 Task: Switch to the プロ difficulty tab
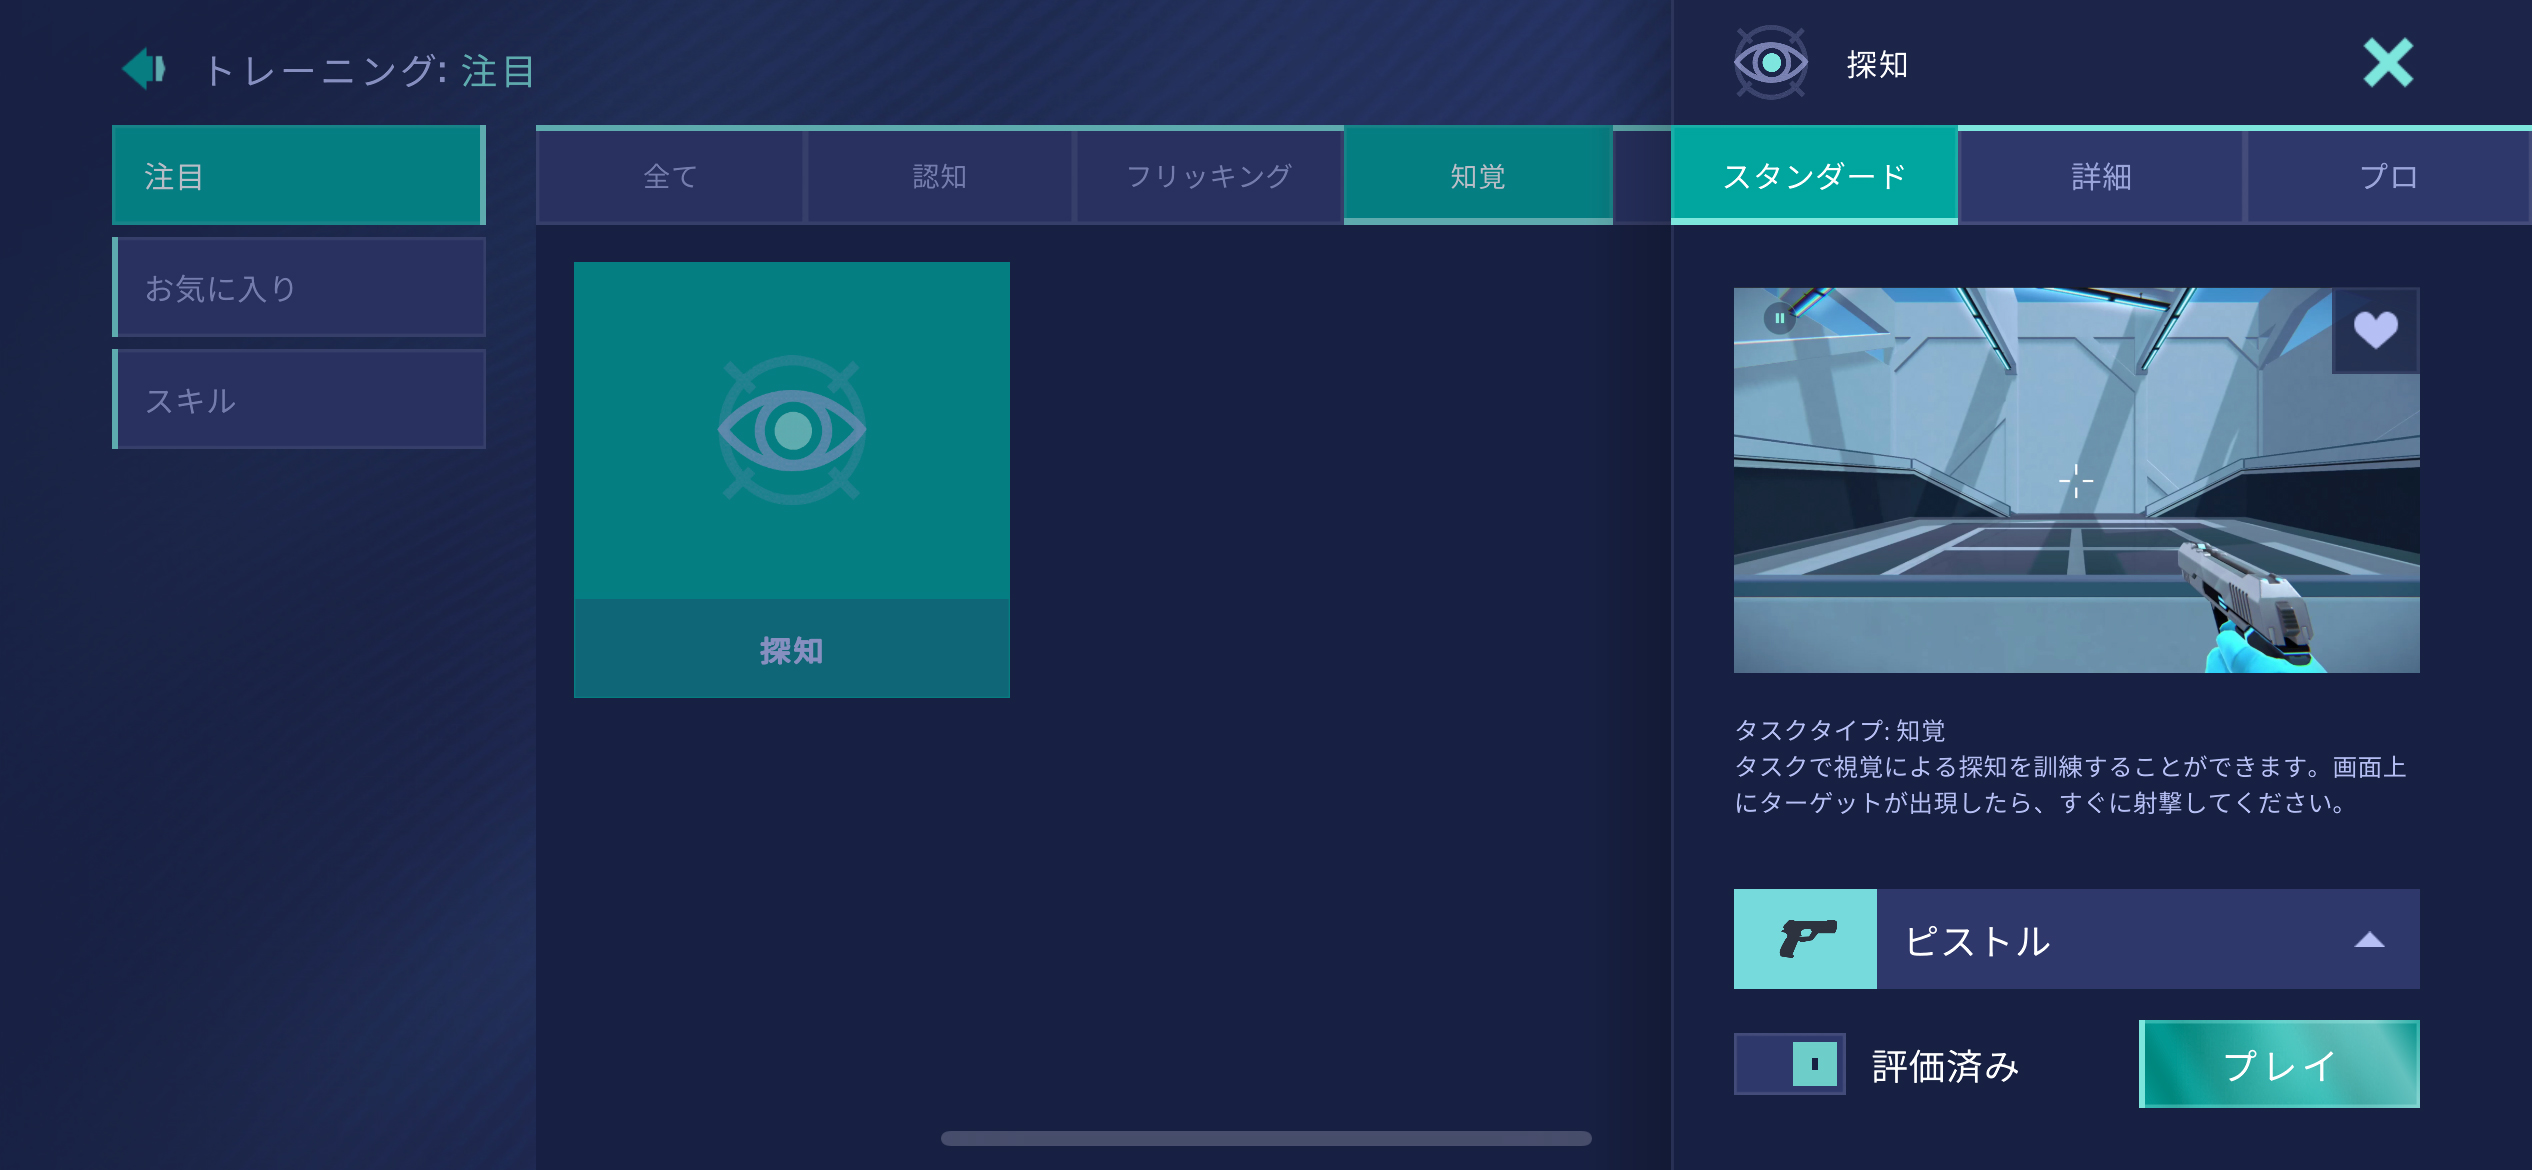click(x=2388, y=177)
